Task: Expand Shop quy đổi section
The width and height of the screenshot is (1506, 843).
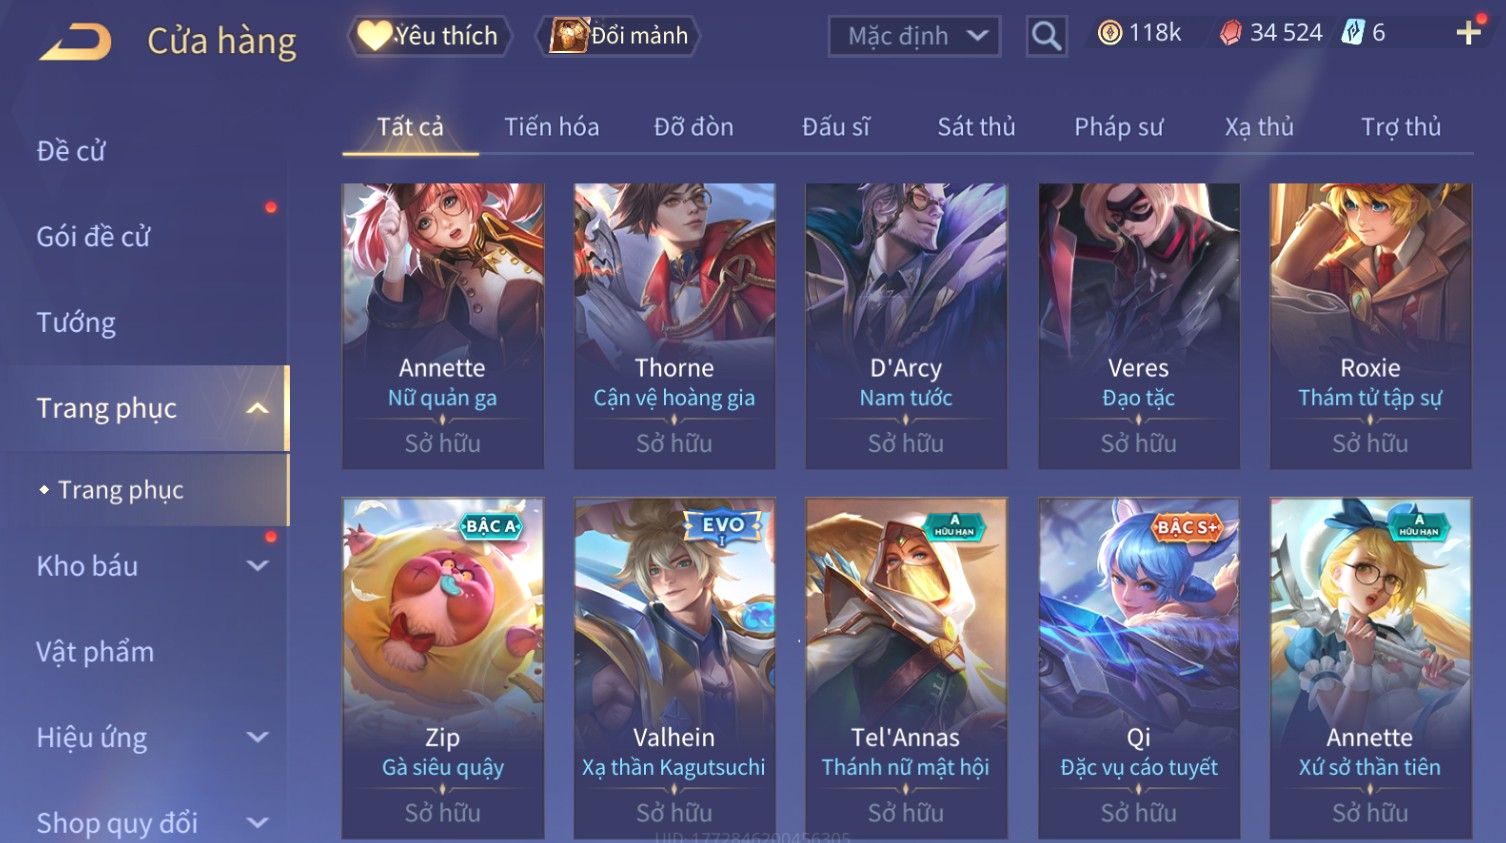Action: click(x=257, y=823)
